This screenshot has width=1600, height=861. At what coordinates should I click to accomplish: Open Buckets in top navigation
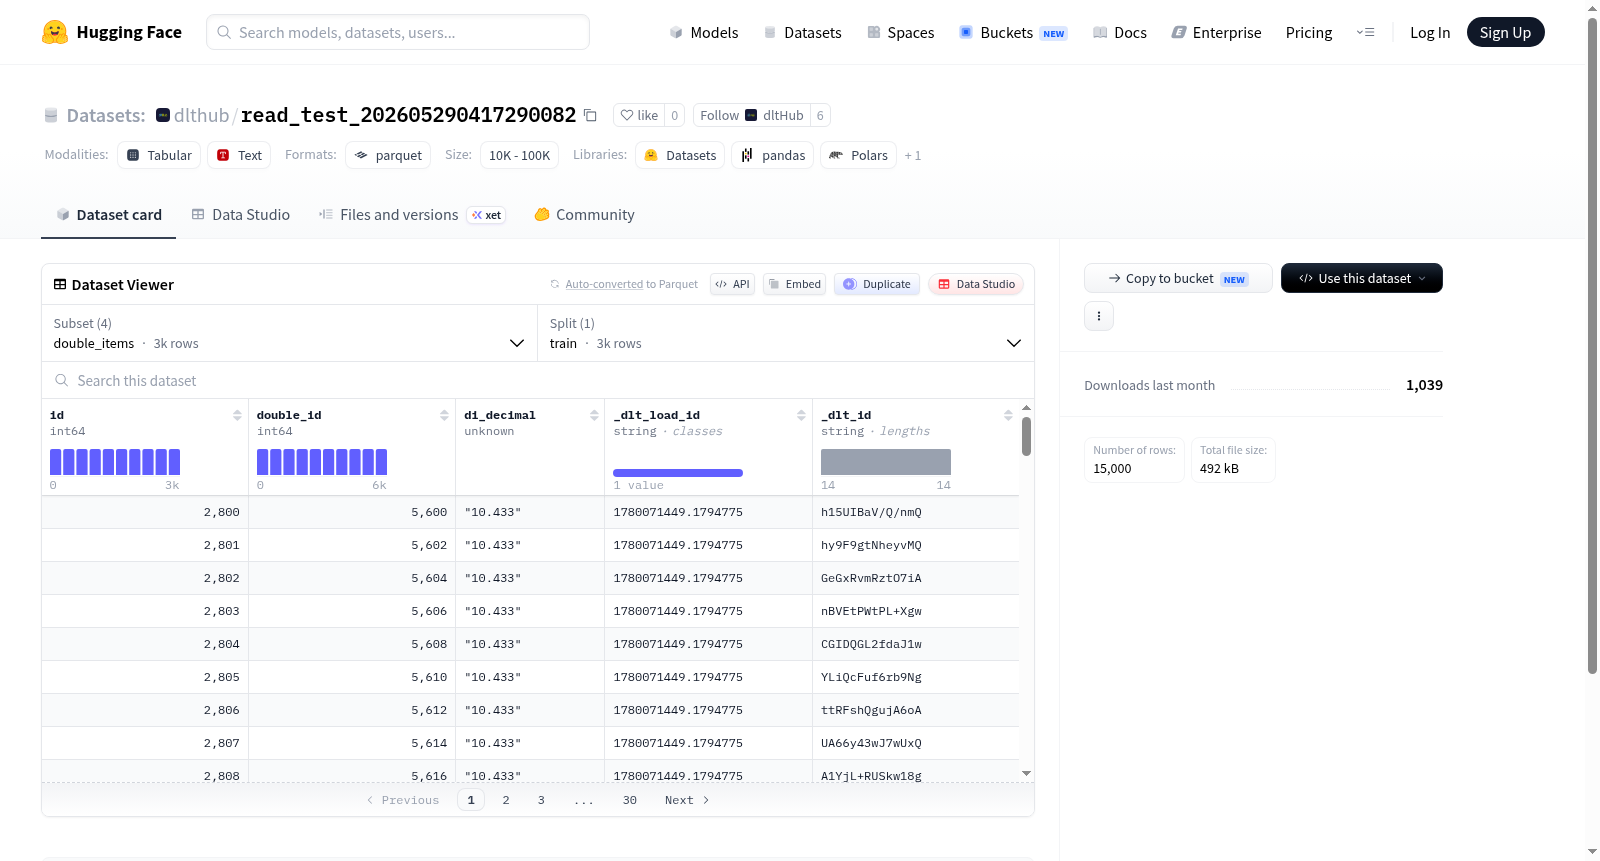click(1013, 32)
